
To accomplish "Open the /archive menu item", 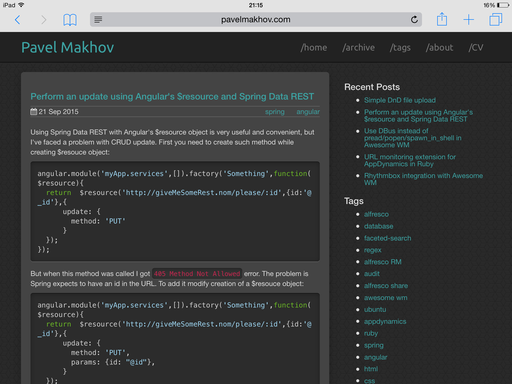I will tap(358, 48).
